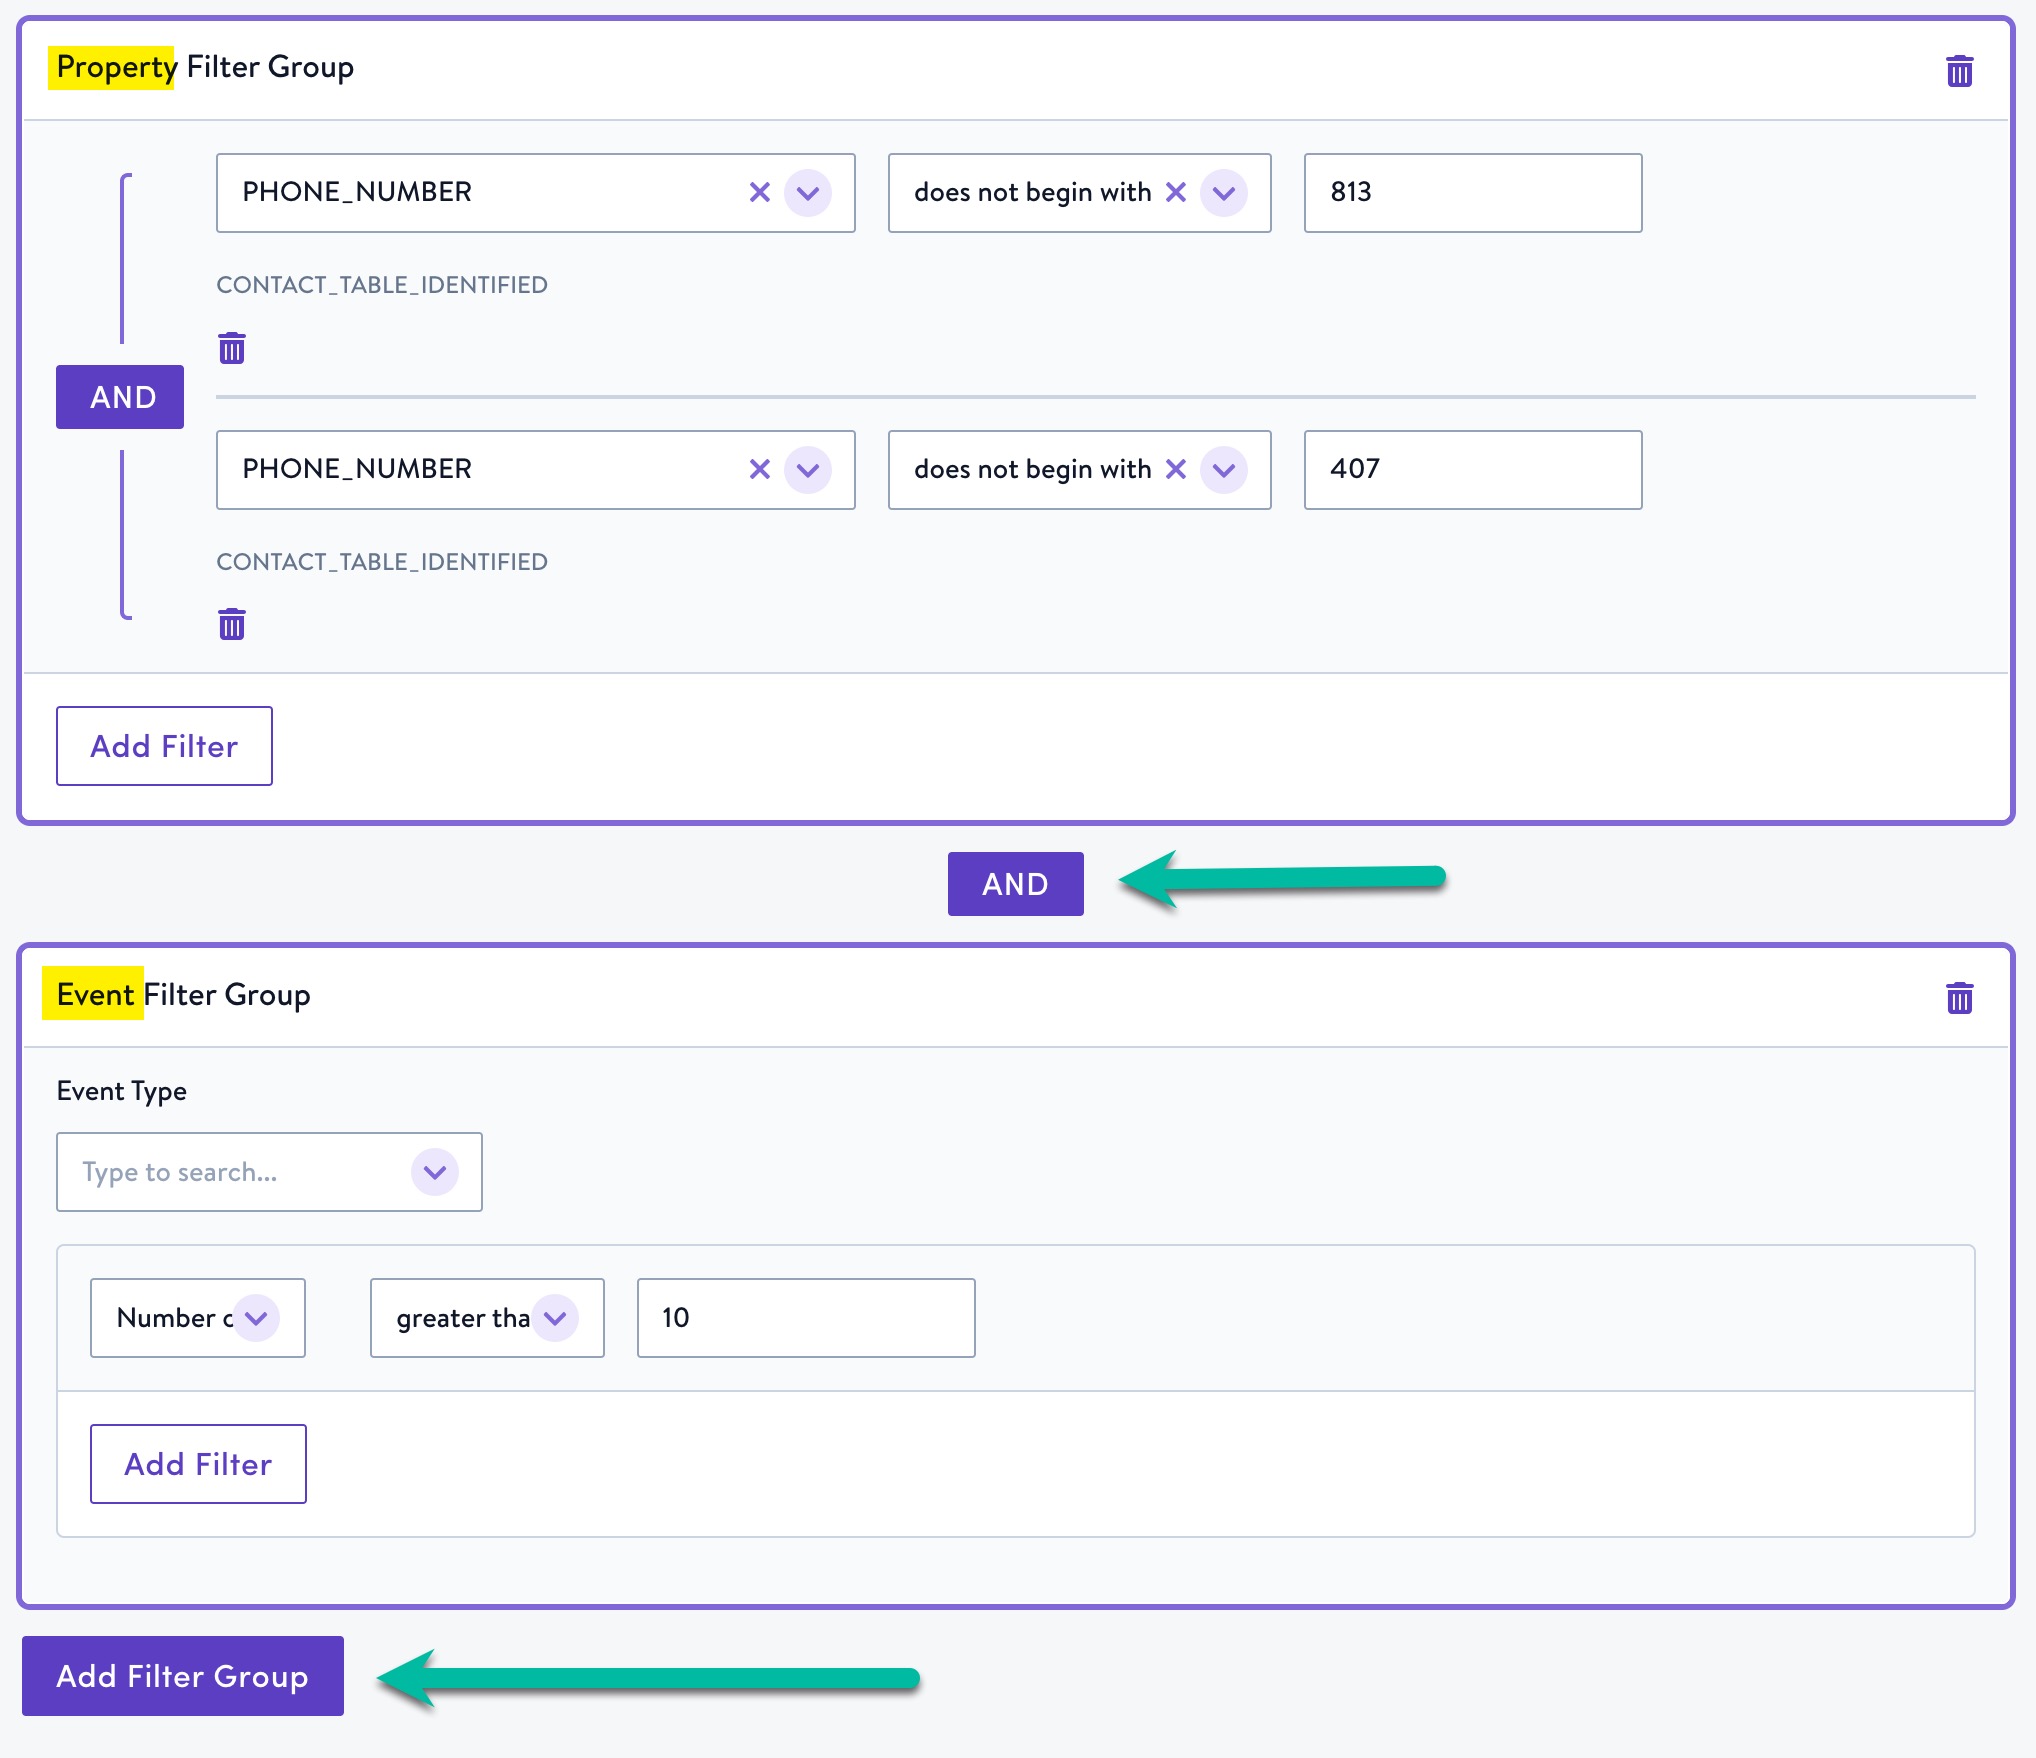Click the X icon on second PHONE_NUMBER field

pyautogui.click(x=758, y=469)
